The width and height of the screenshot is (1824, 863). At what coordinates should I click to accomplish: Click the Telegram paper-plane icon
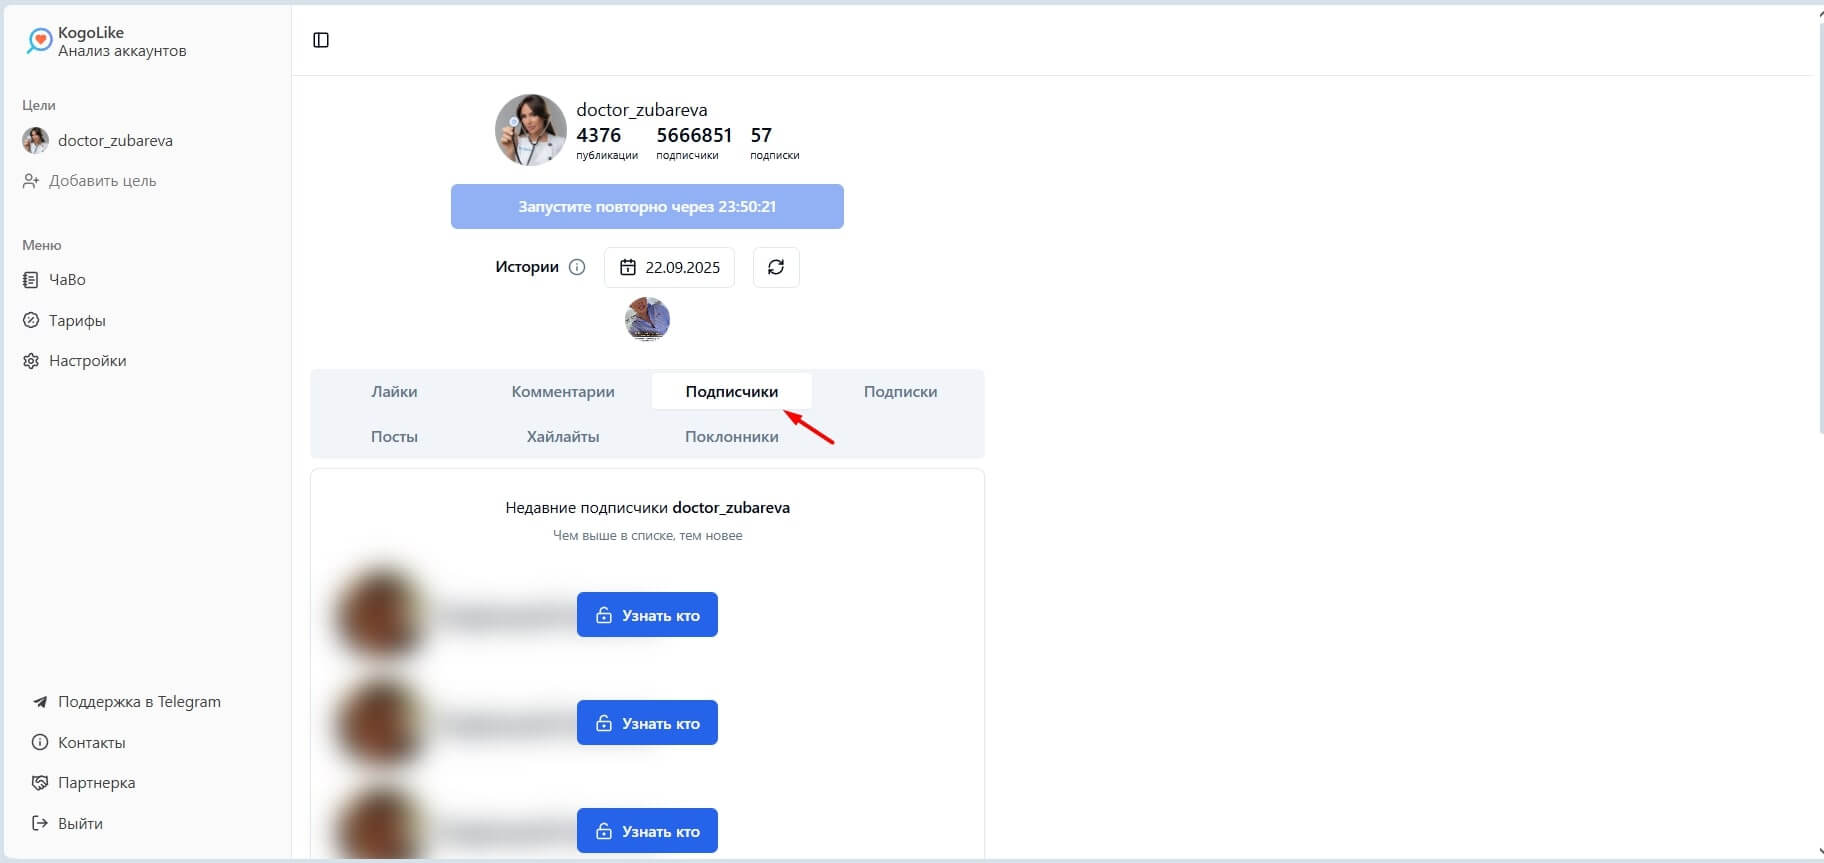click(x=40, y=702)
